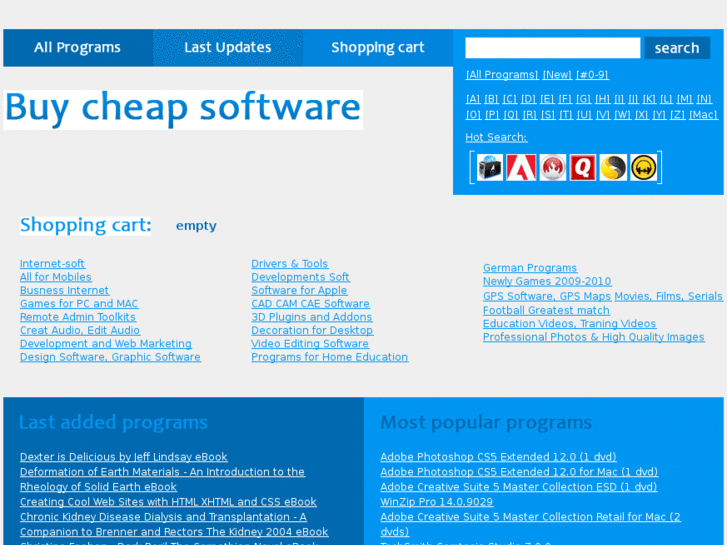The width and height of the screenshot is (727, 545).
Task: Focus the search text field
Action: click(x=553, y=48)
